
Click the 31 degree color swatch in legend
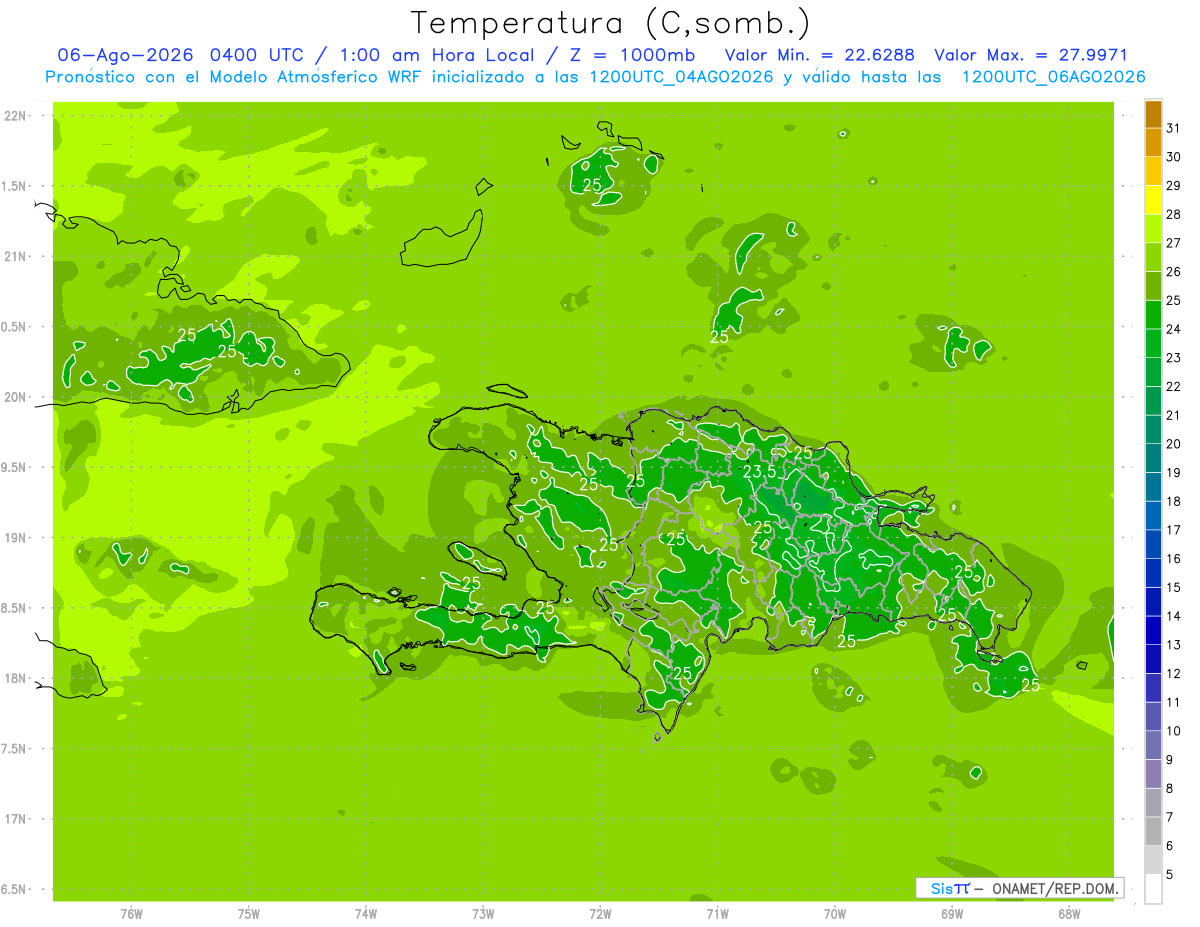[1153, 115]
